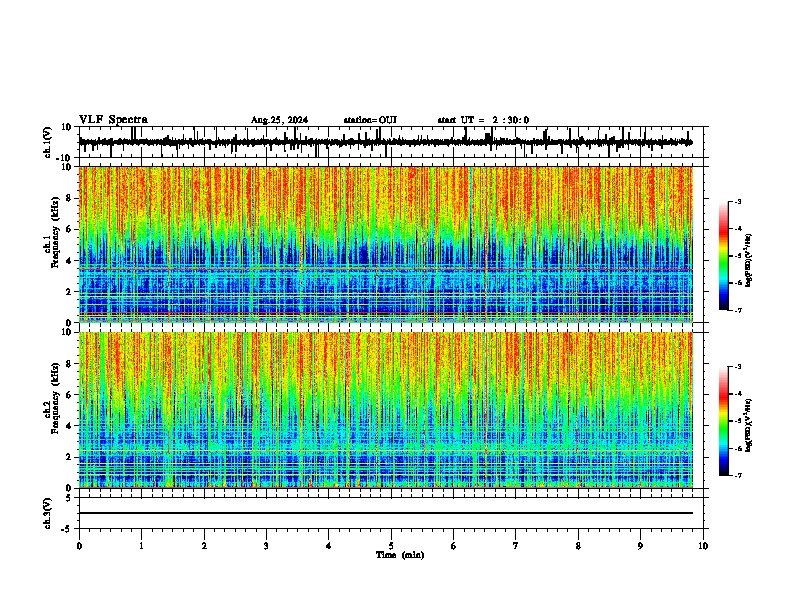Click time axis tick label "5"
This screenshot has height=612, width=792.
[x=391, y=545]
